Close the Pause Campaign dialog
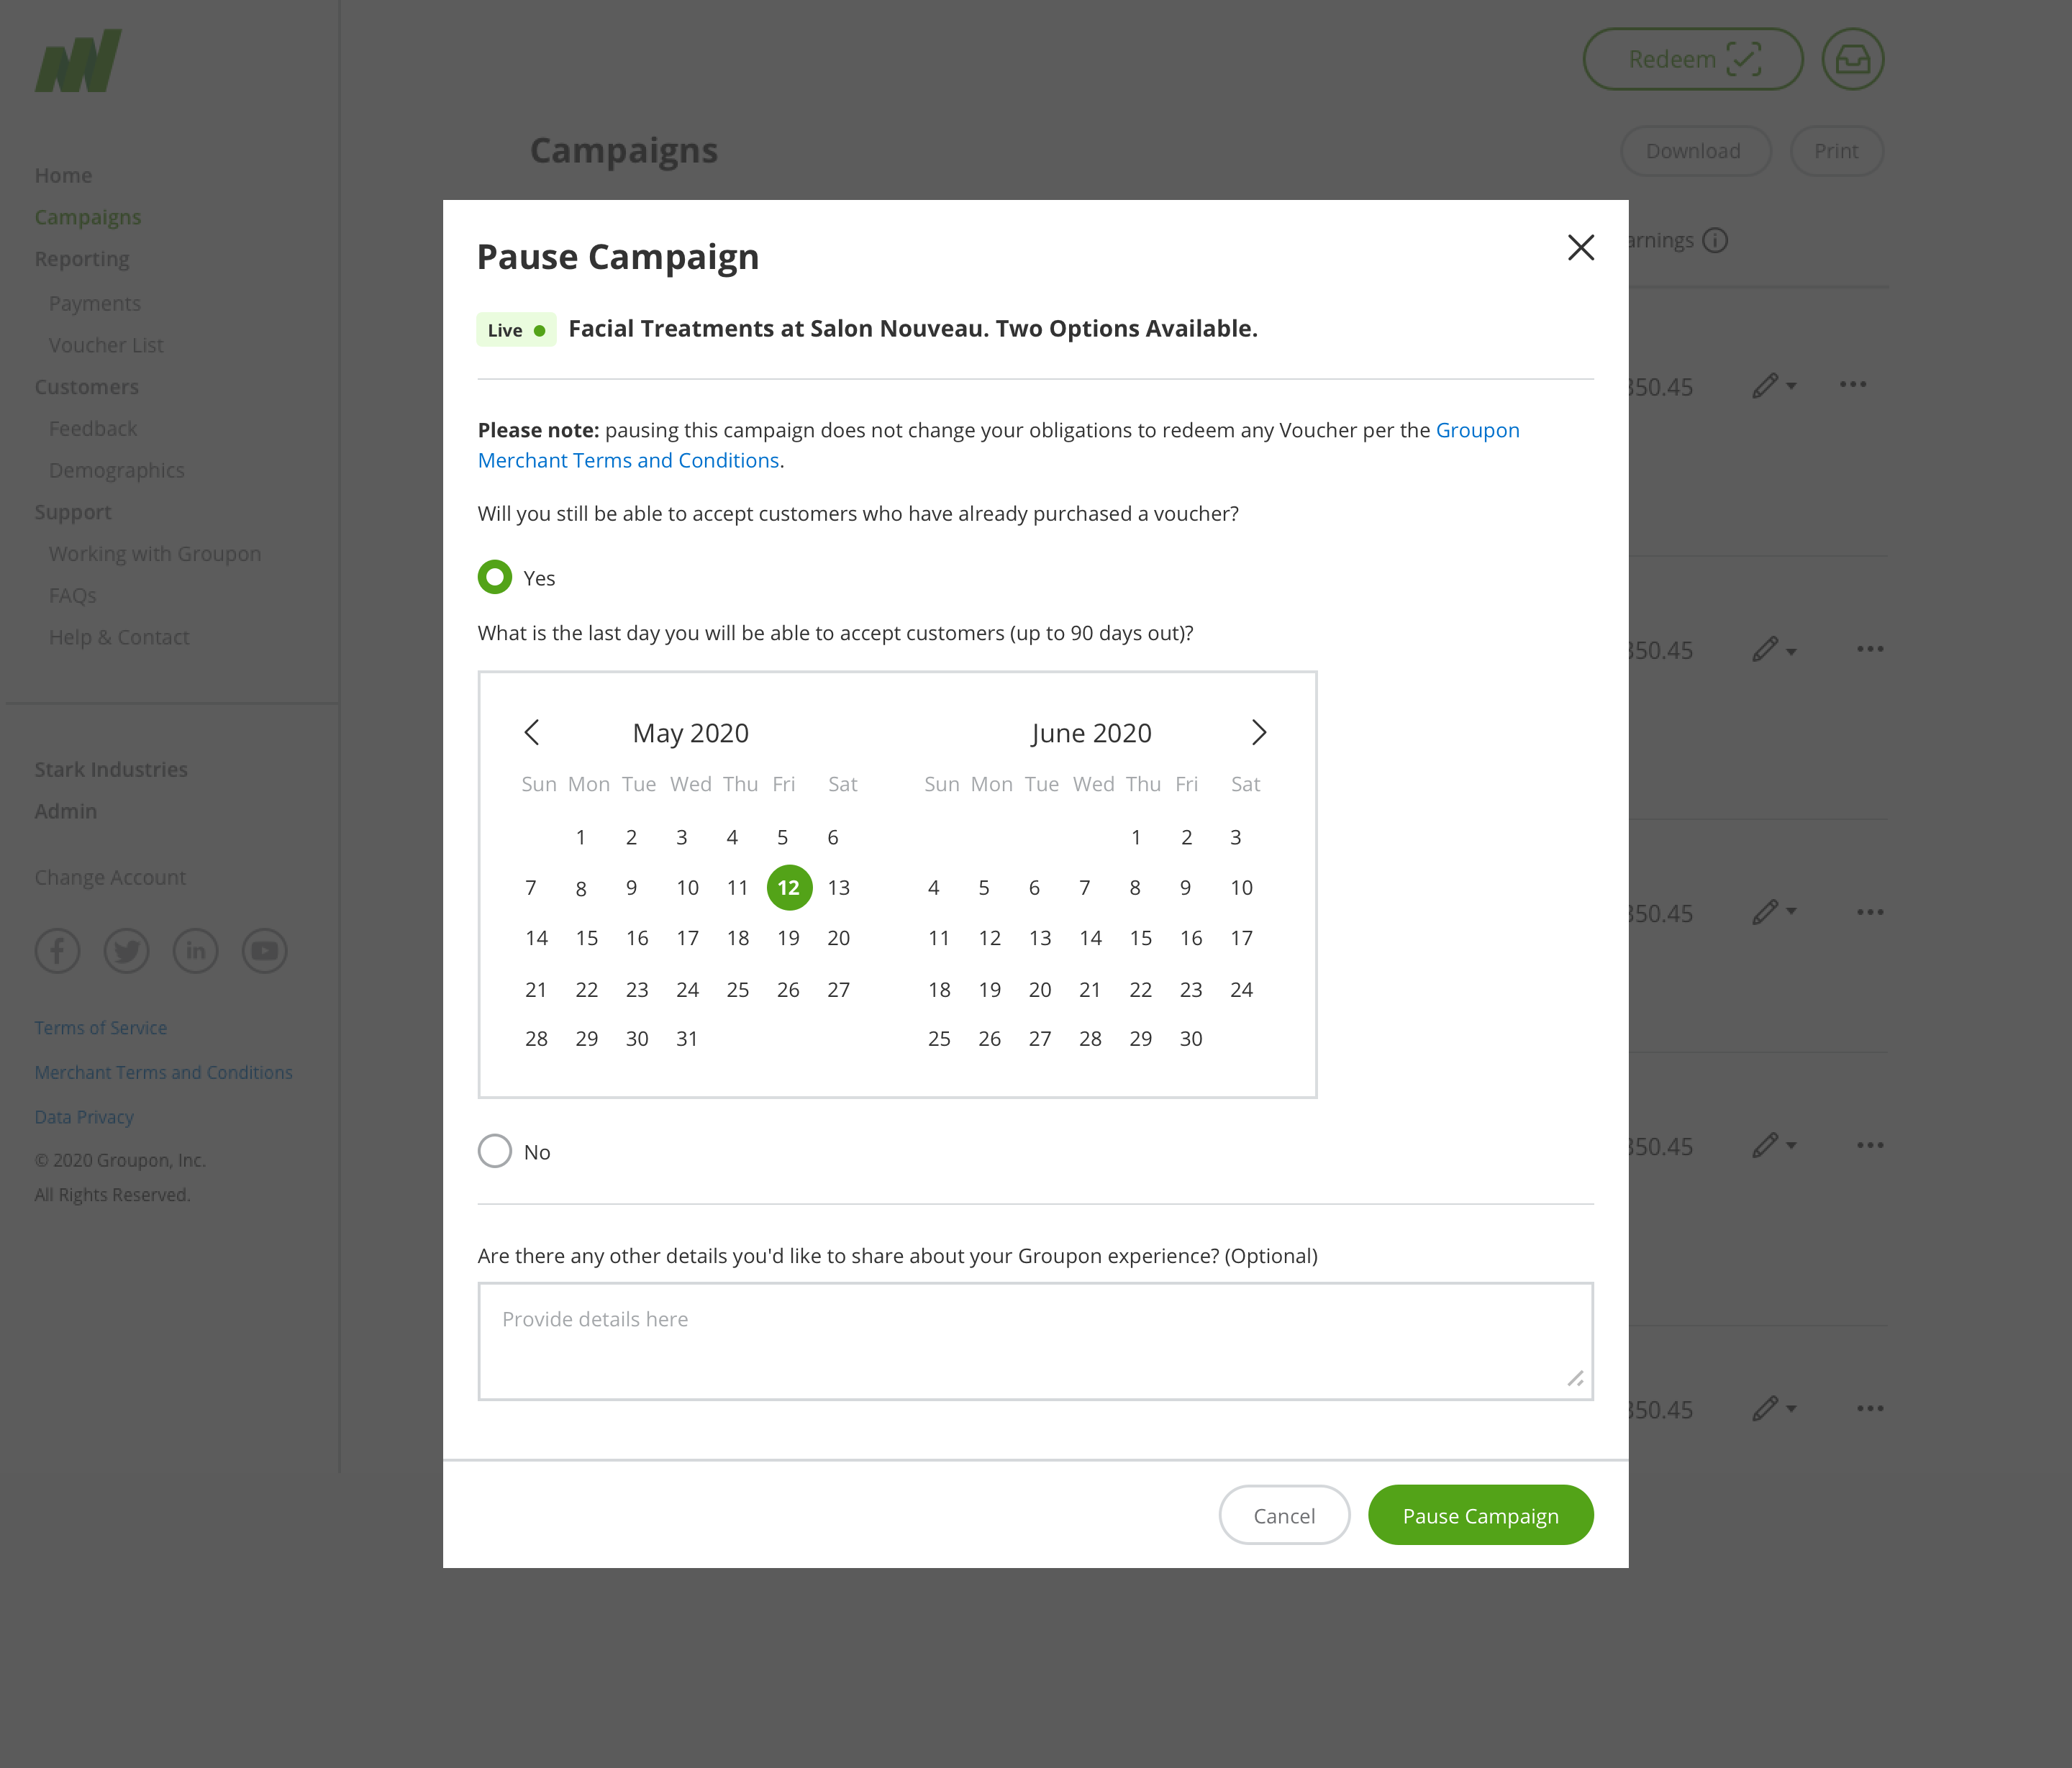Viewport: 2072px width, 1768px height. coord(1580,248)
